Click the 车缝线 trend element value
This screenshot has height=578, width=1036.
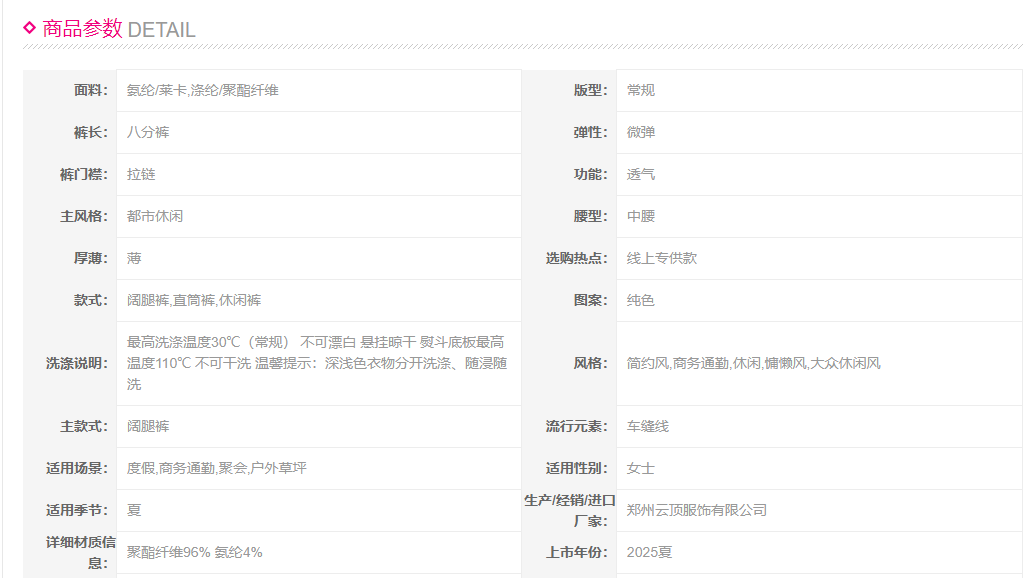pyautogui.click(x=648, y=426)
